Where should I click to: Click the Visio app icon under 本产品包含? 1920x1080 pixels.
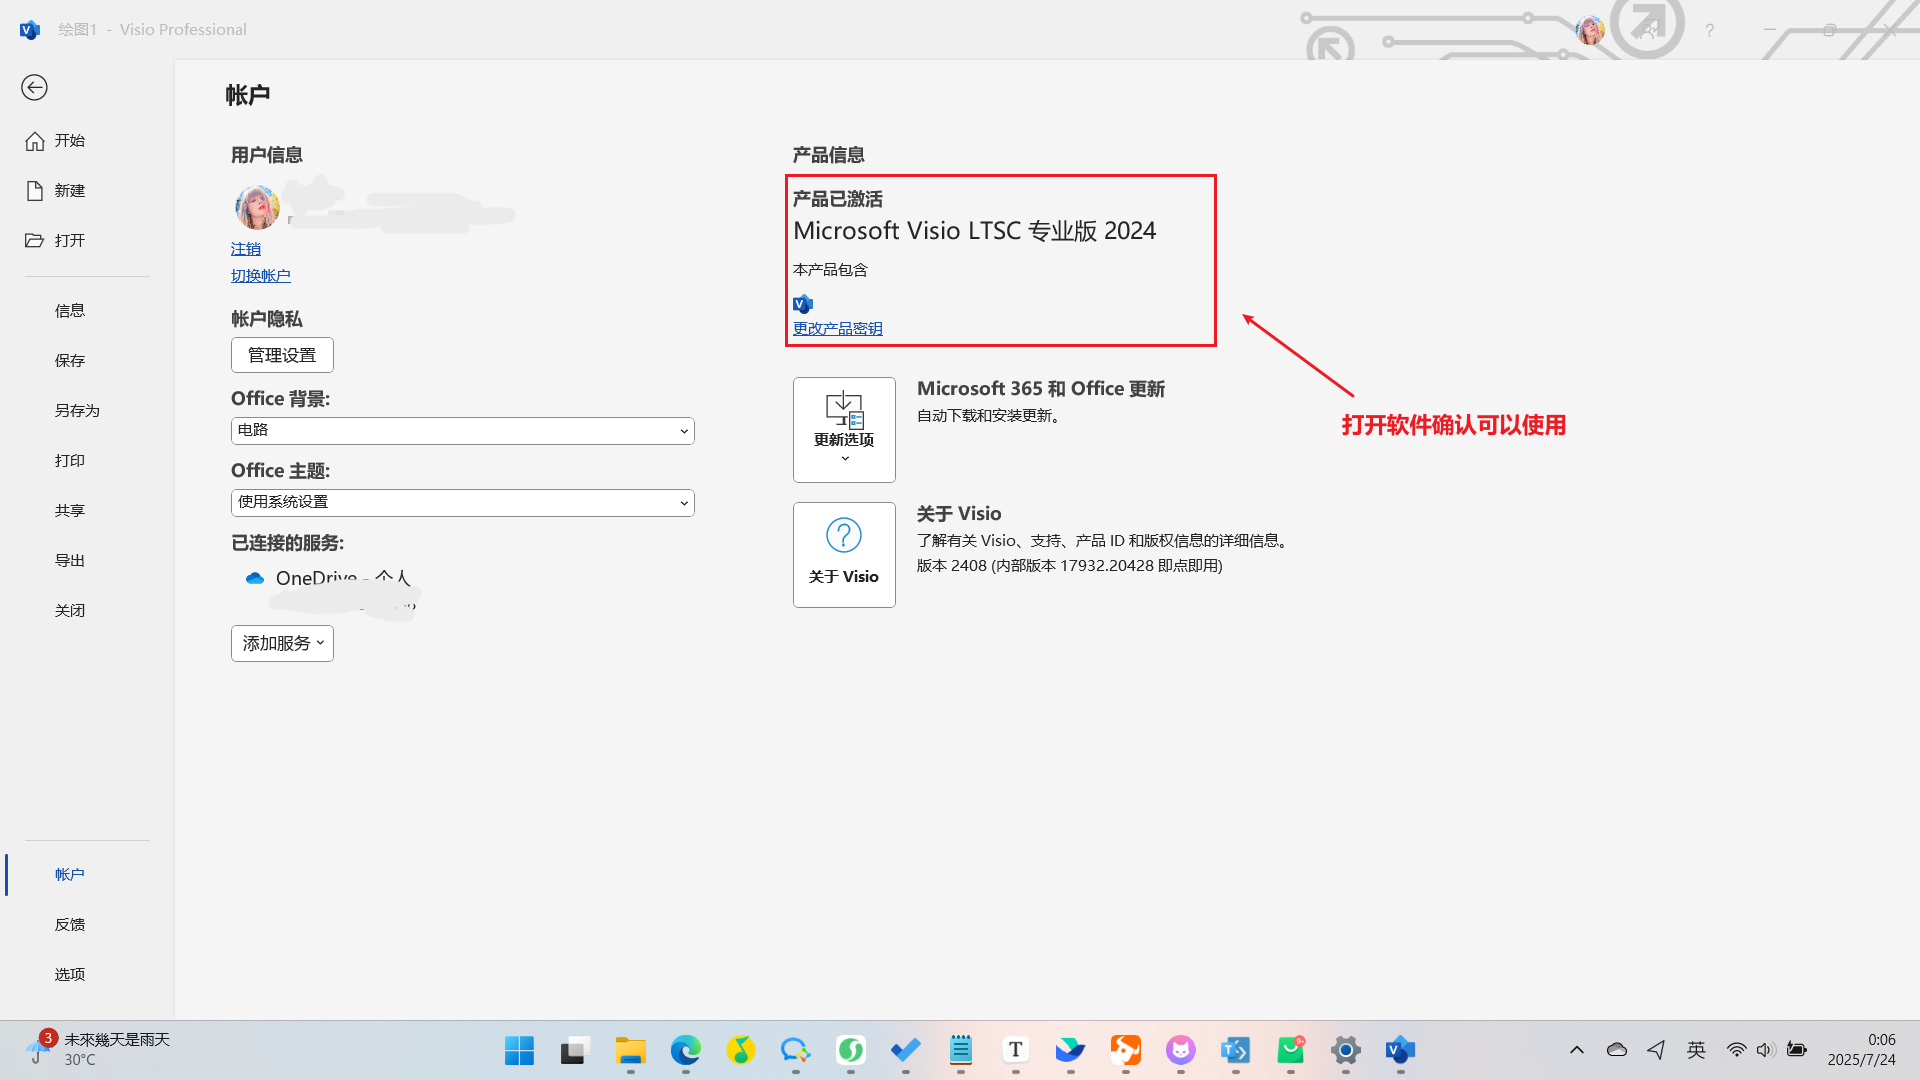[x=802, y=304]
